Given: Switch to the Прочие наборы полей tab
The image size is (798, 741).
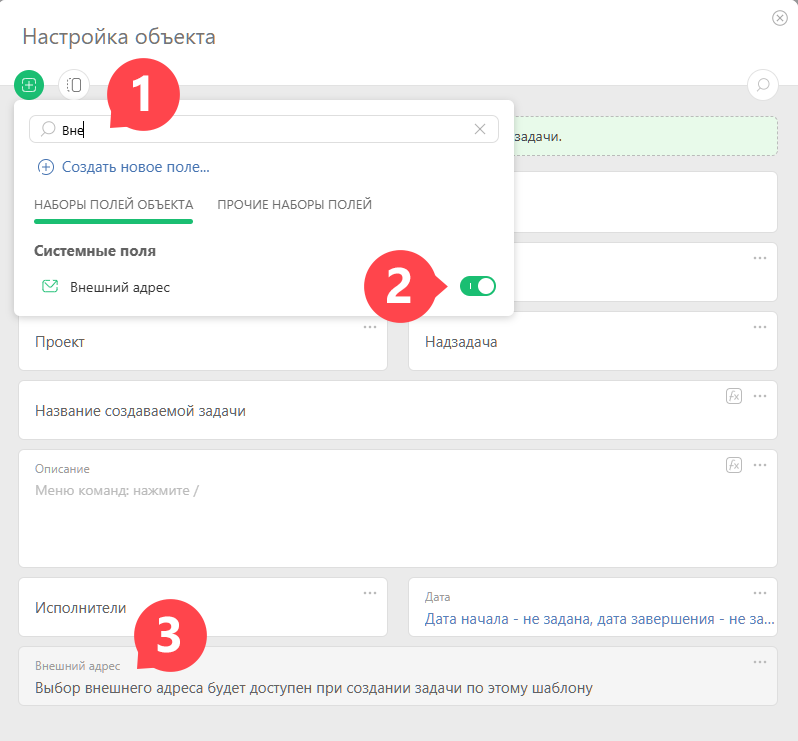Looking at the screenshot, I should pyautogui.click(x=294, y=205).
